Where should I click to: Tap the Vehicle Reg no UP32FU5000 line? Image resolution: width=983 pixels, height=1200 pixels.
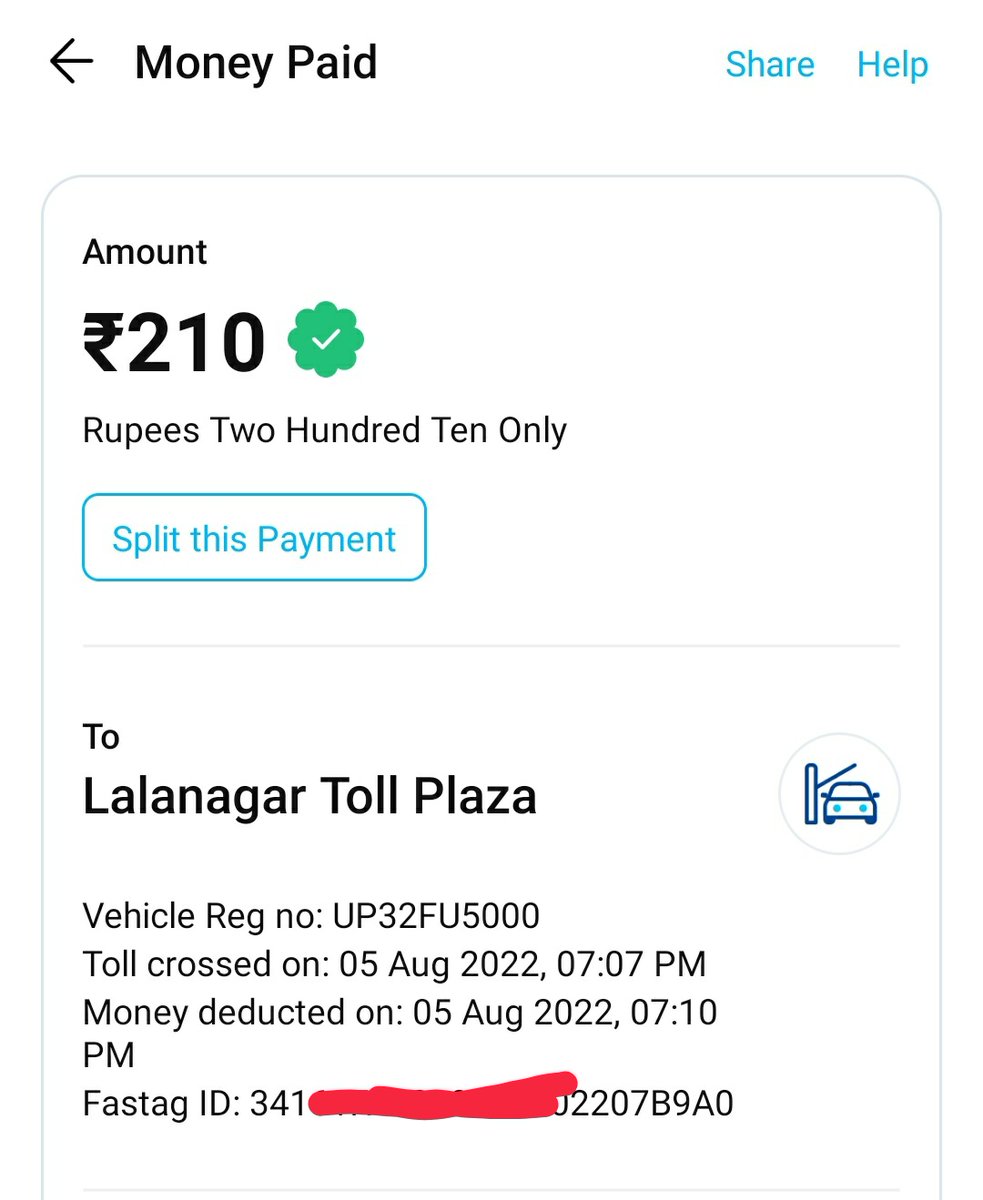click(311, 915)
